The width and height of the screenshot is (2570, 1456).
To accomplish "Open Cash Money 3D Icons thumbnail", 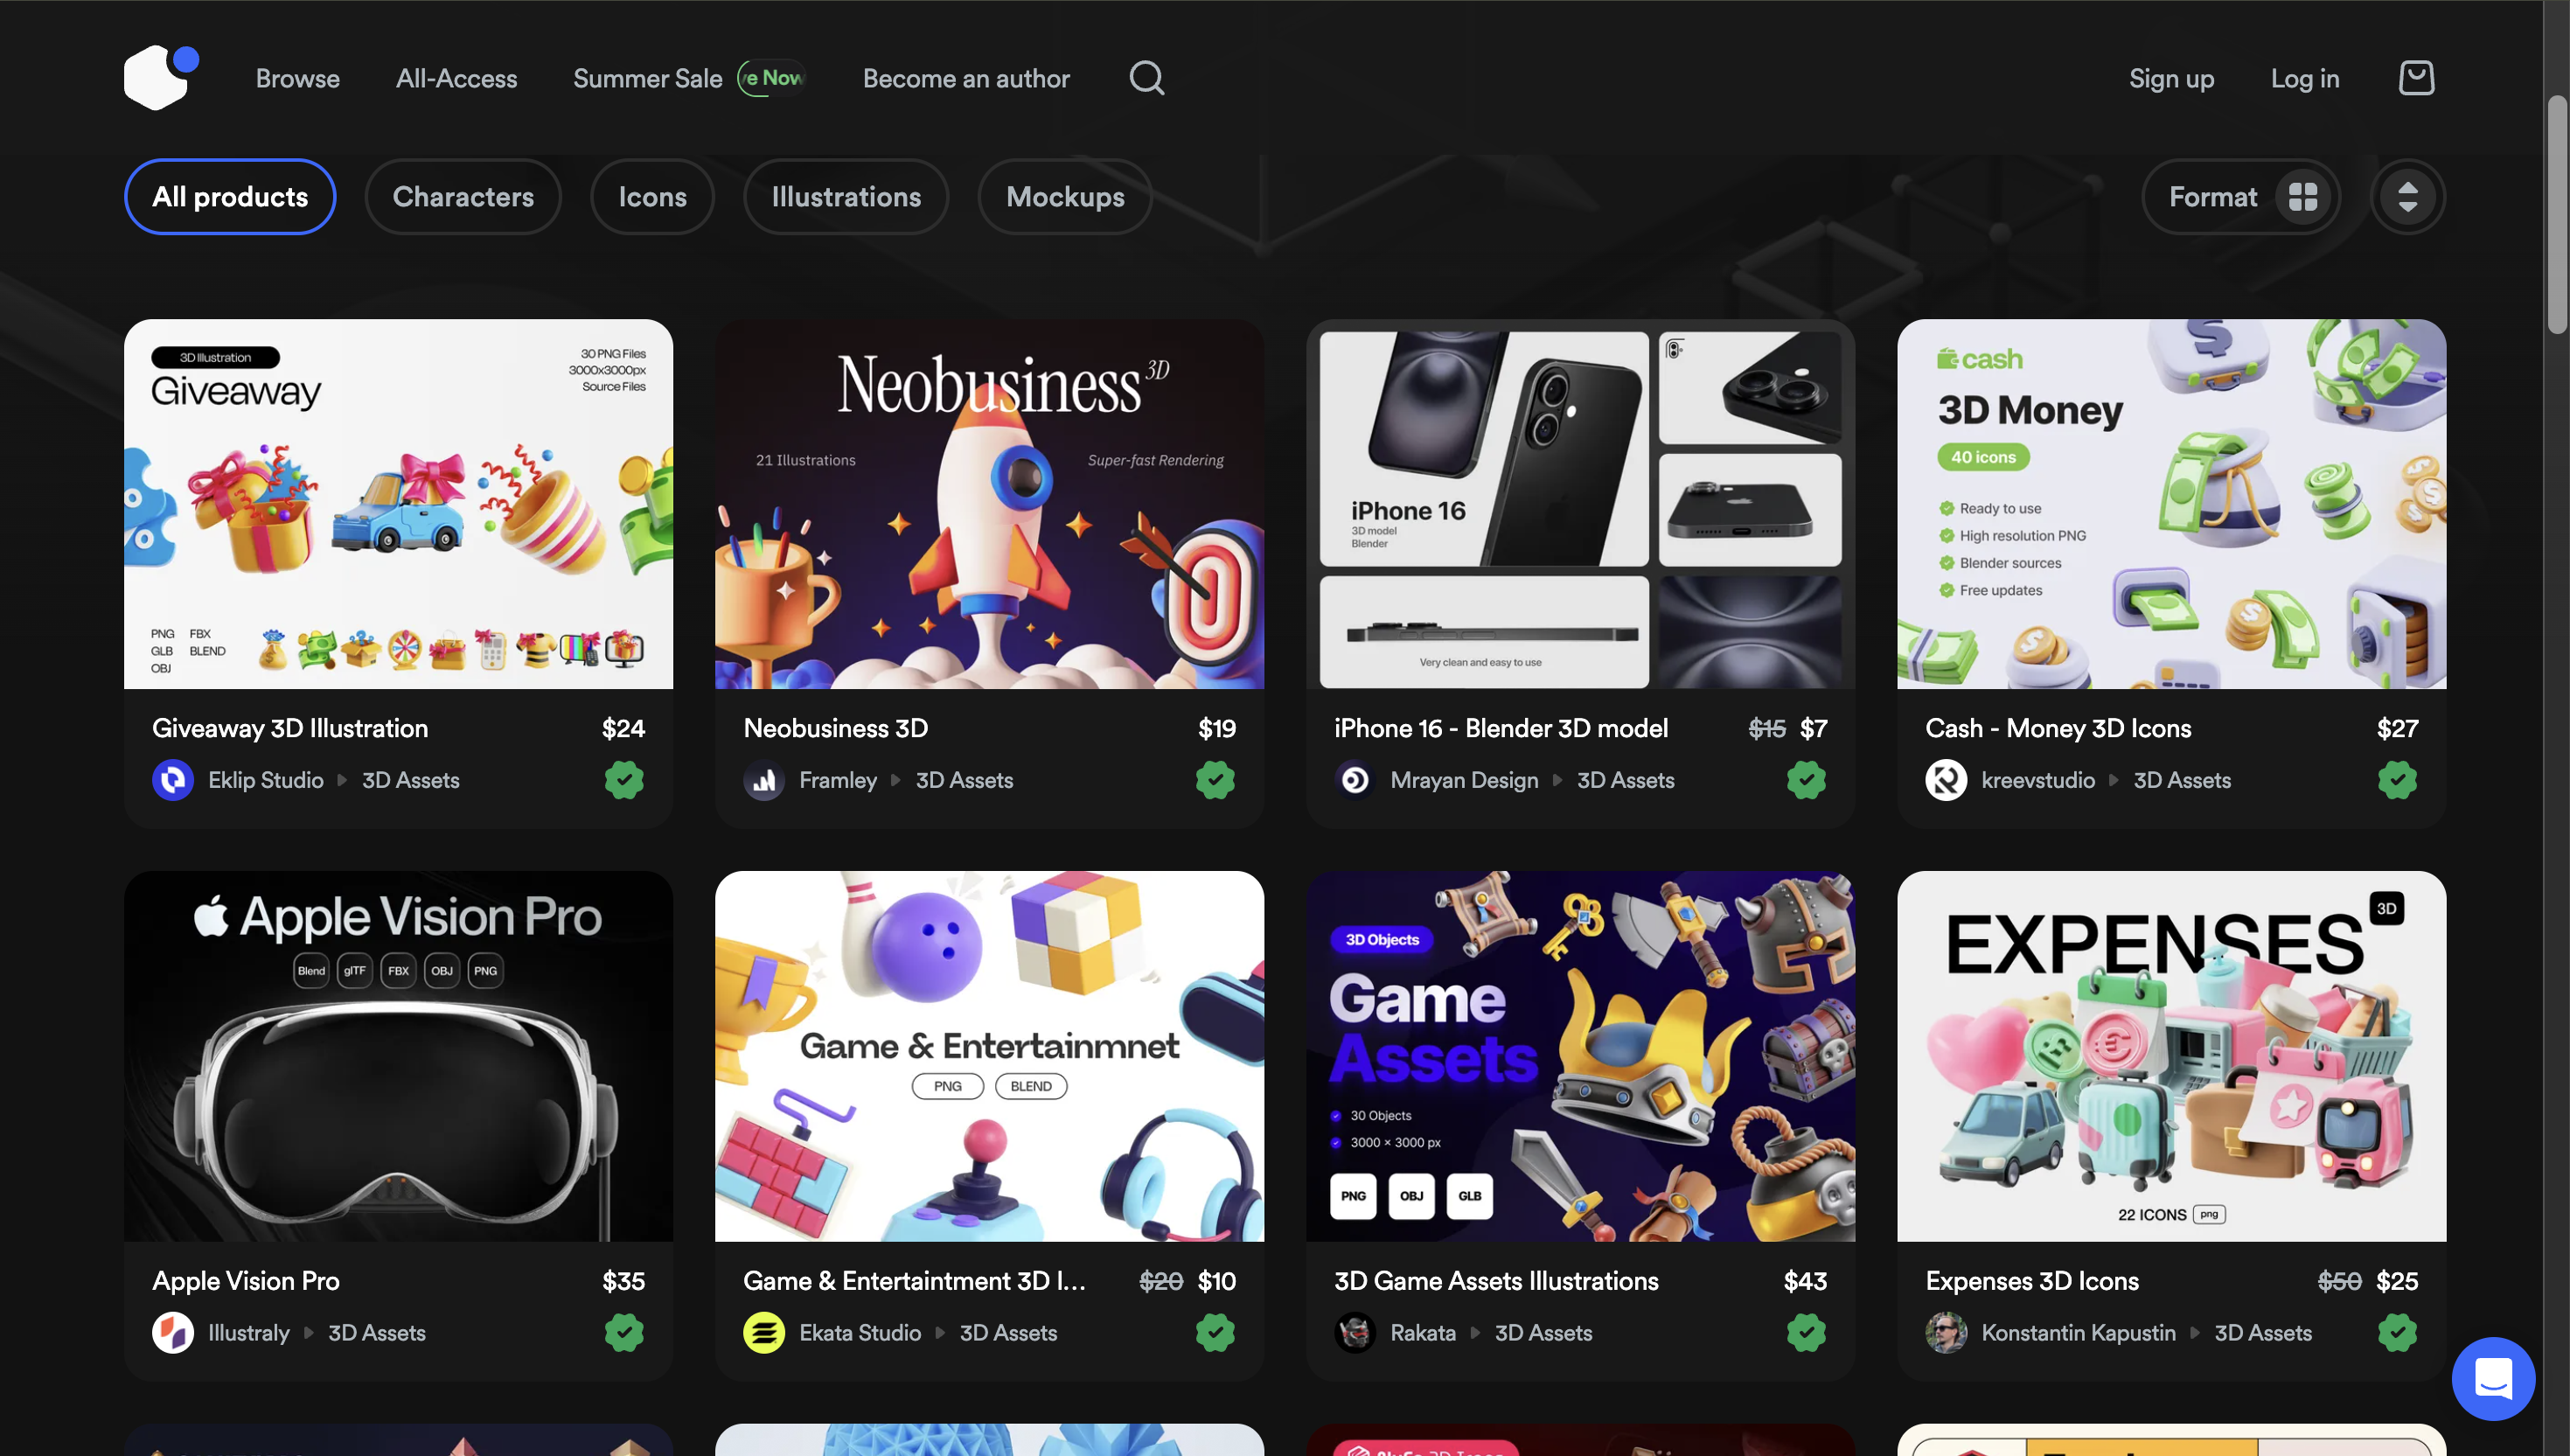I will 2171,504.
